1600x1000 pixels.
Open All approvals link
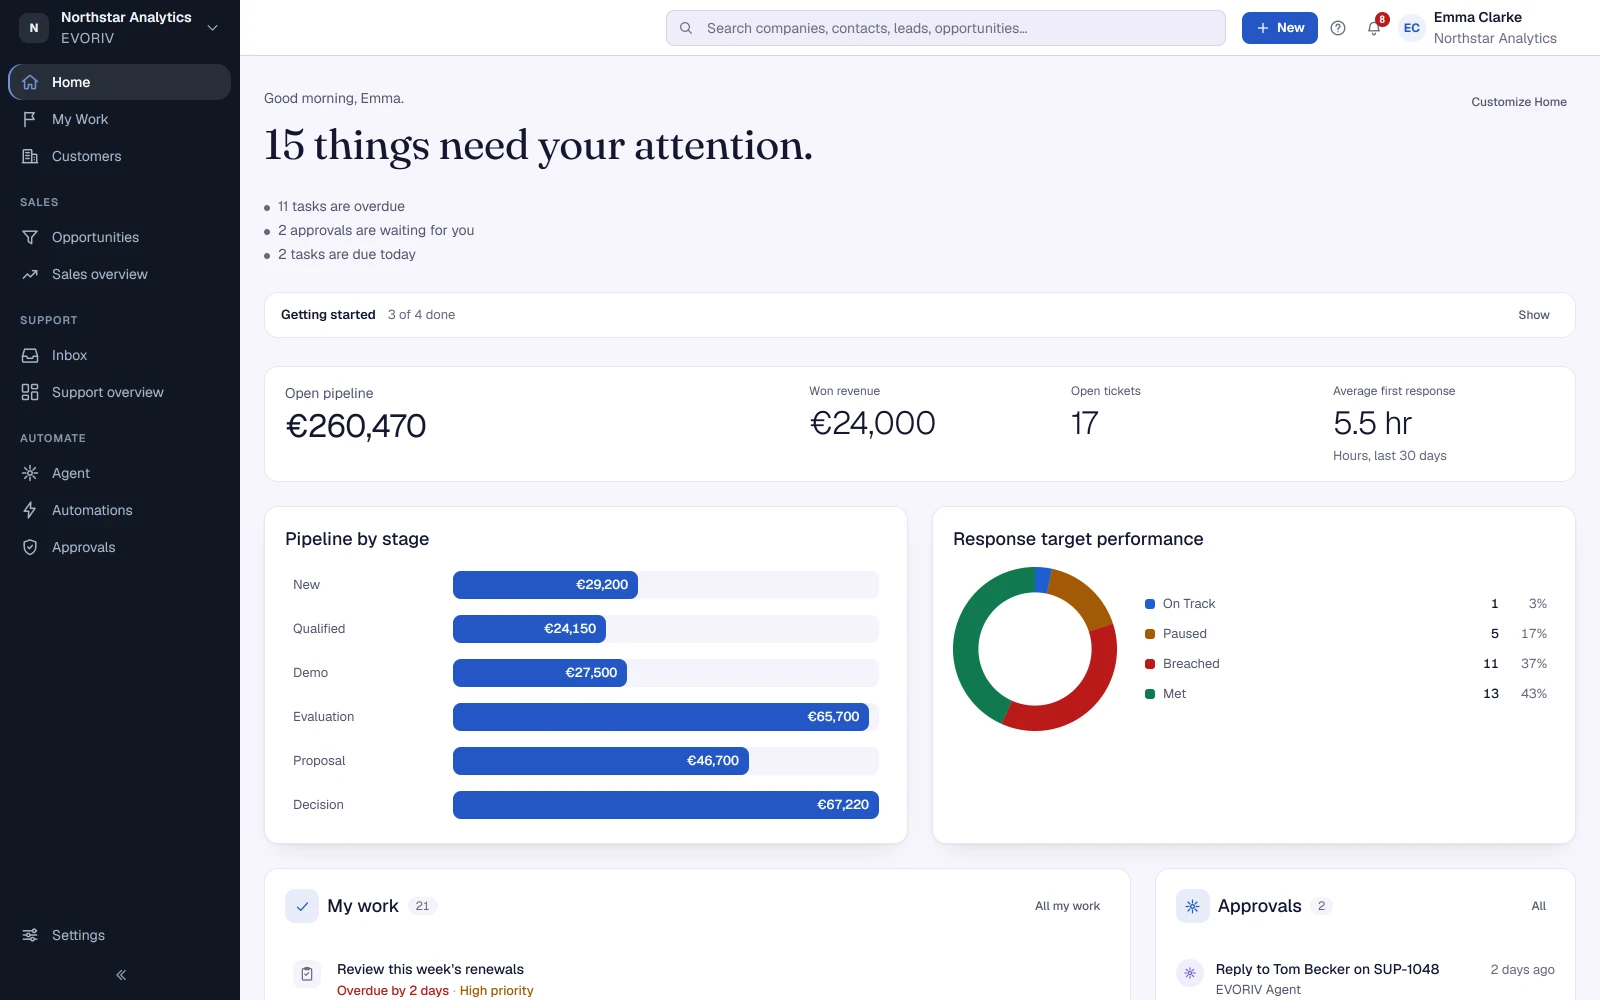coord(1538,906)
